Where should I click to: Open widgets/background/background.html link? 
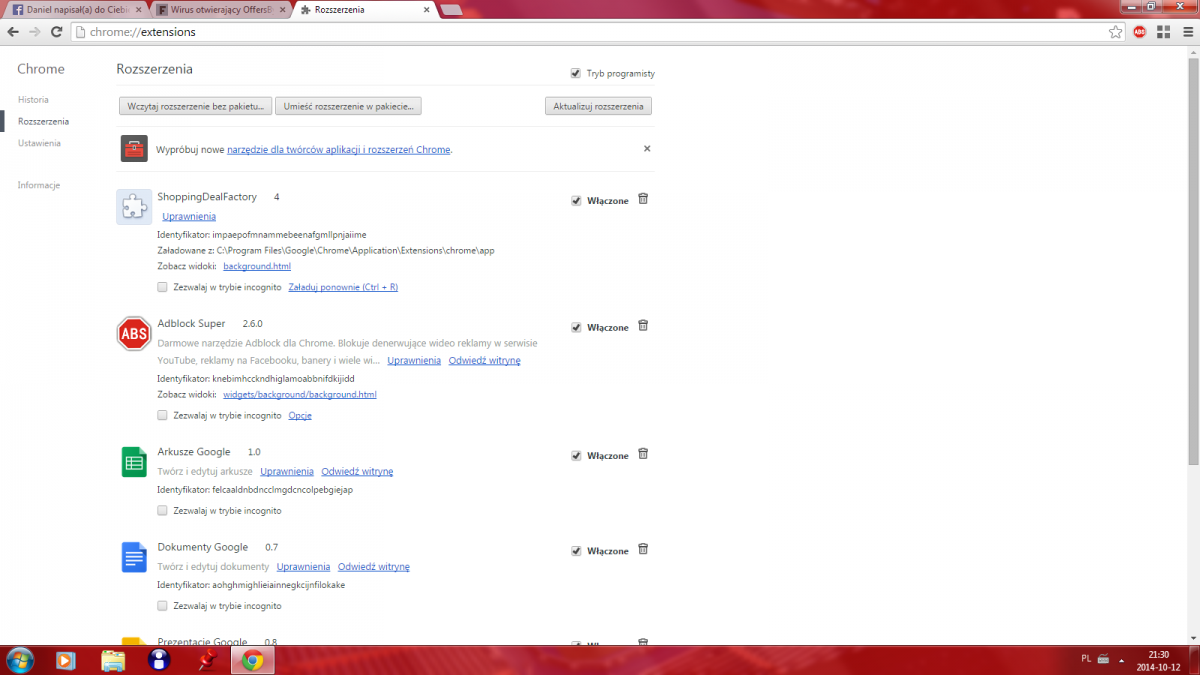[300, 394]
